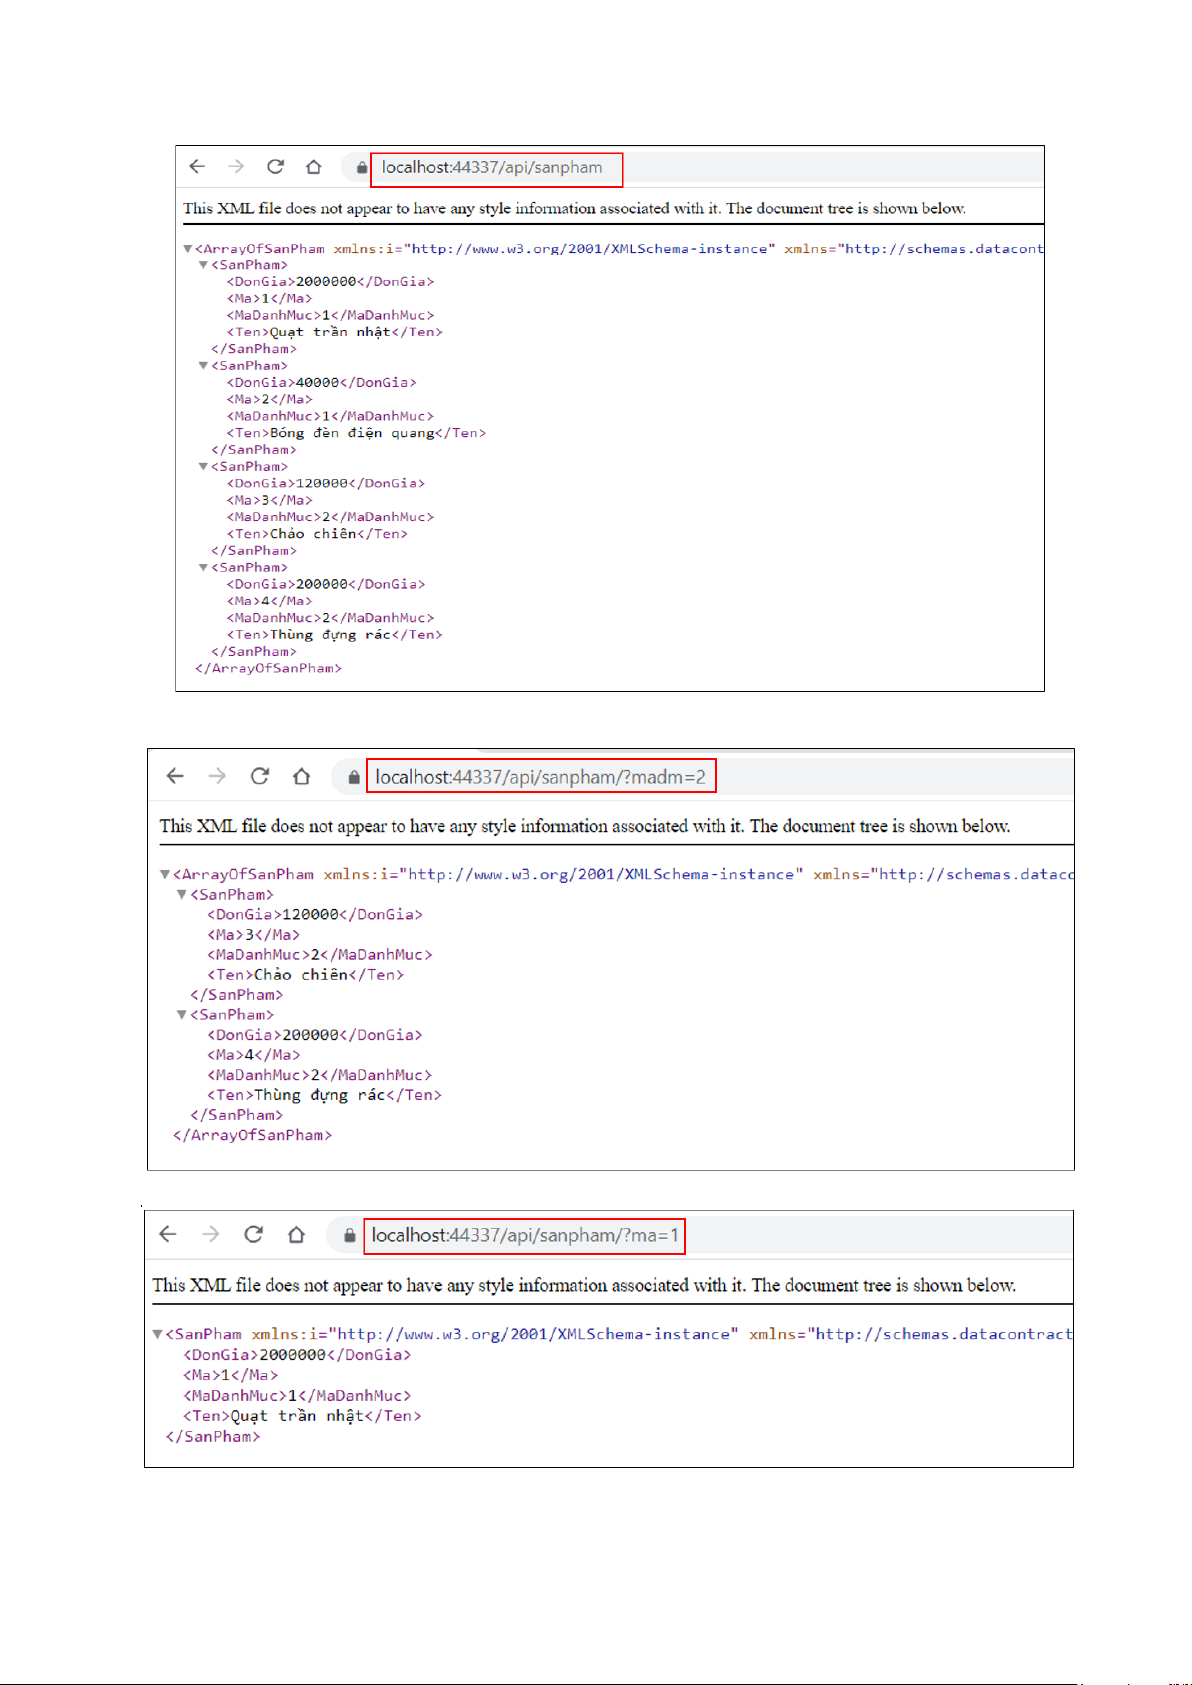The image size is (1192, 1685).
Task: Collapse ArrayOfSanPham root in api/sanpham page
Action: point(187,249)
